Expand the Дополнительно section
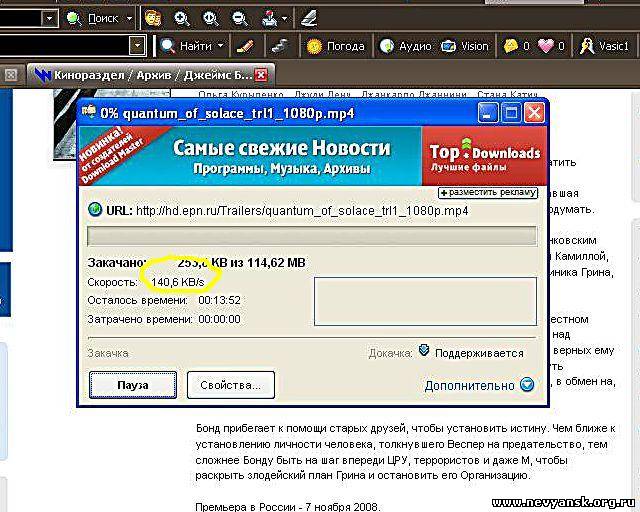The image size is (640, 512). [479, 385]
